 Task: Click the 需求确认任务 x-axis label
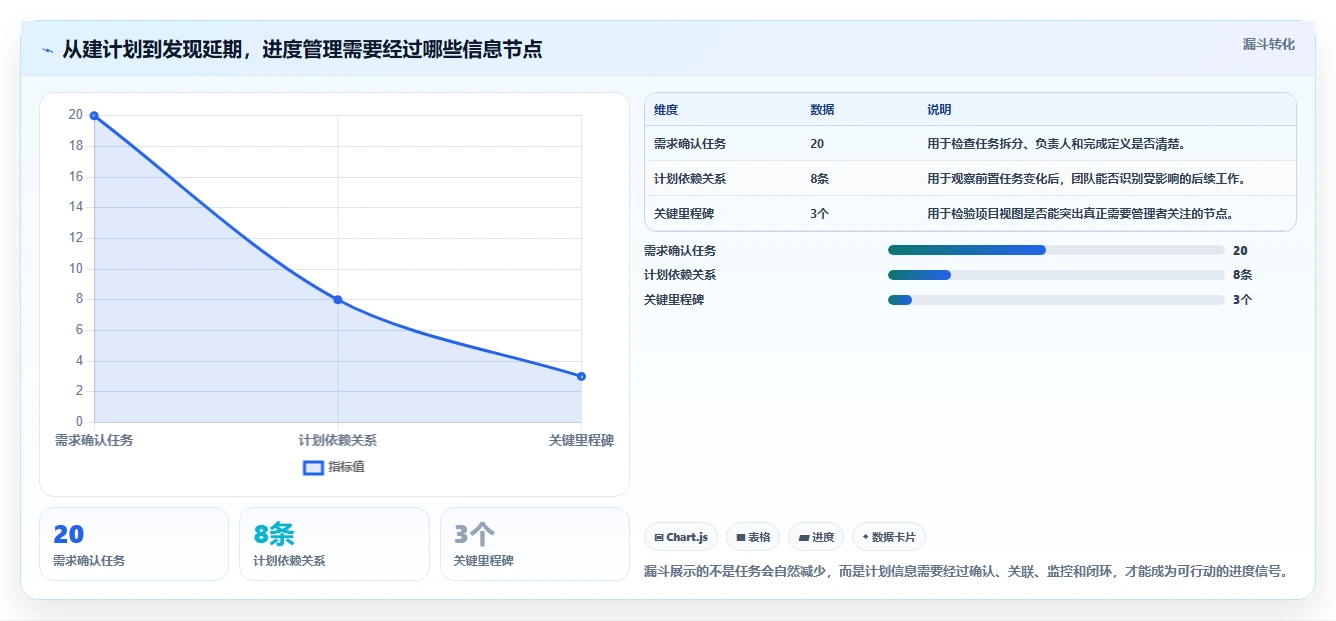94,440
